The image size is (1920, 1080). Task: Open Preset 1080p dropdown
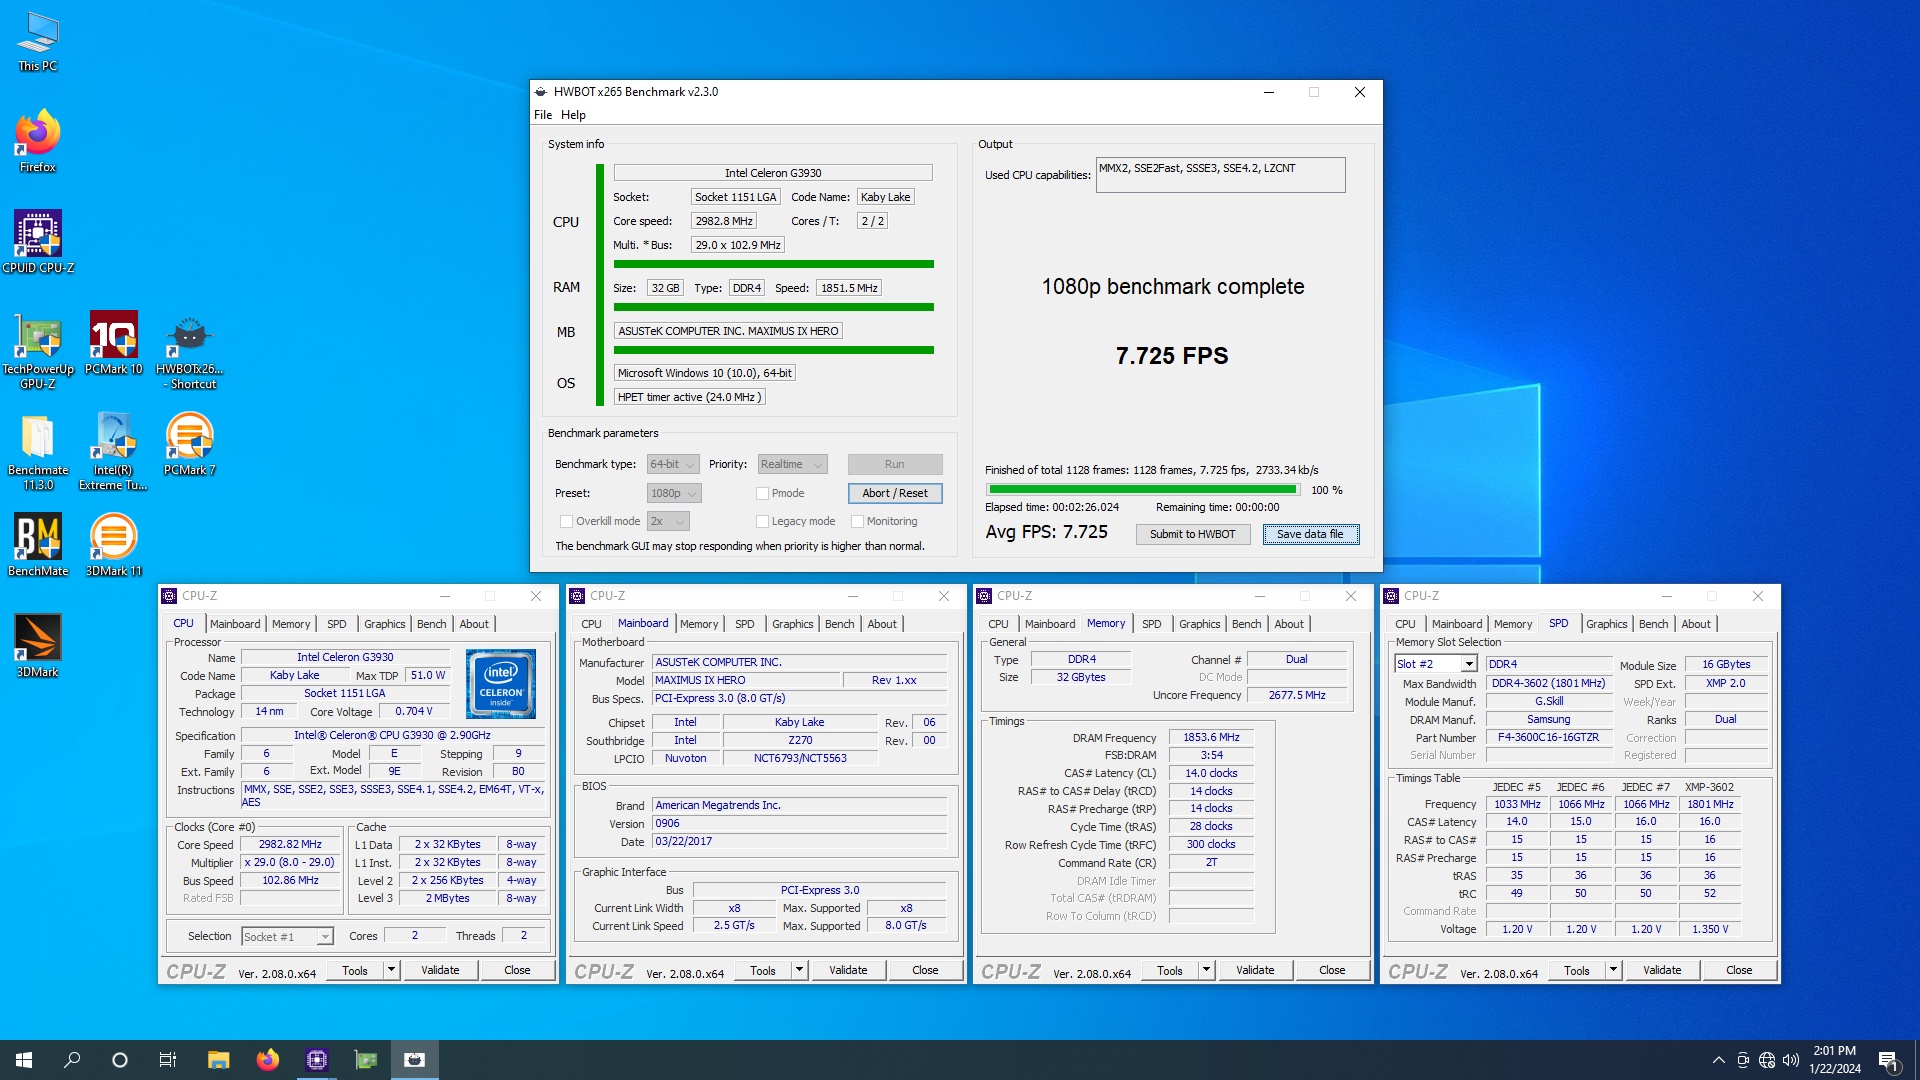pyautogui.click(x=674, y=493)
